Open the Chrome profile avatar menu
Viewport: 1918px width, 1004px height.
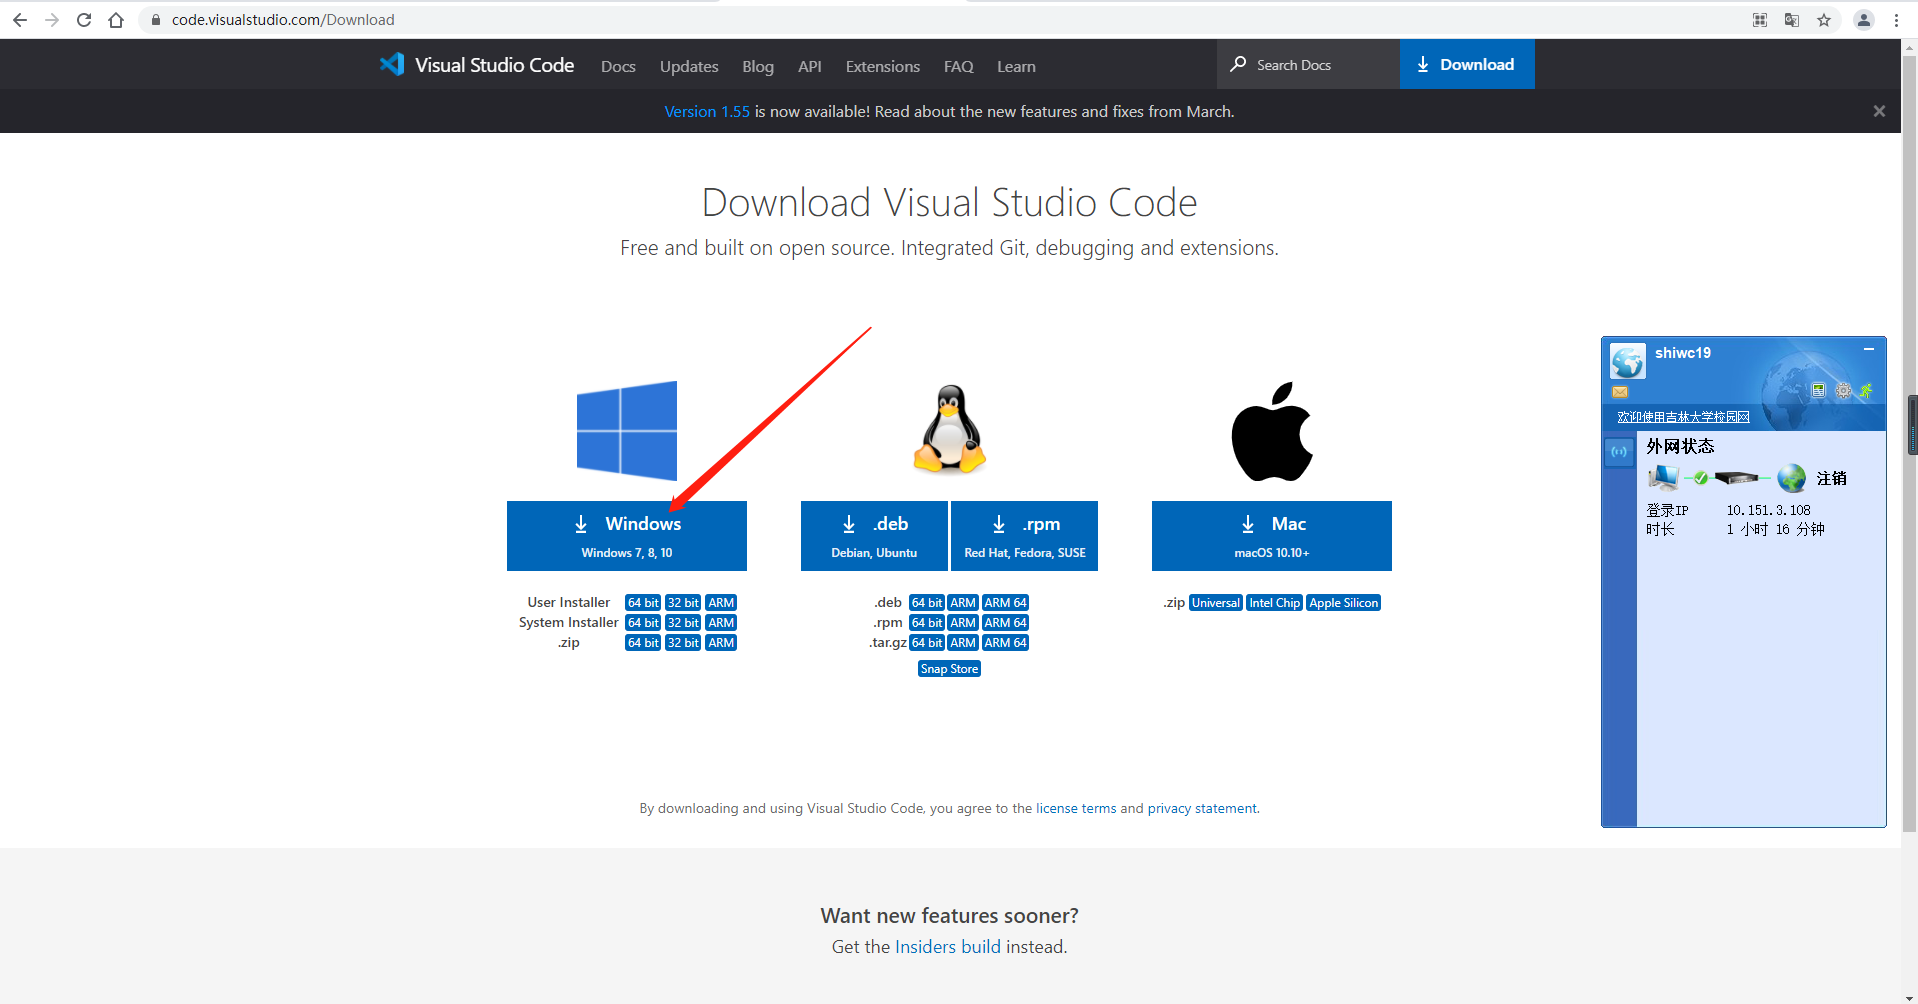pos(1863,19)
